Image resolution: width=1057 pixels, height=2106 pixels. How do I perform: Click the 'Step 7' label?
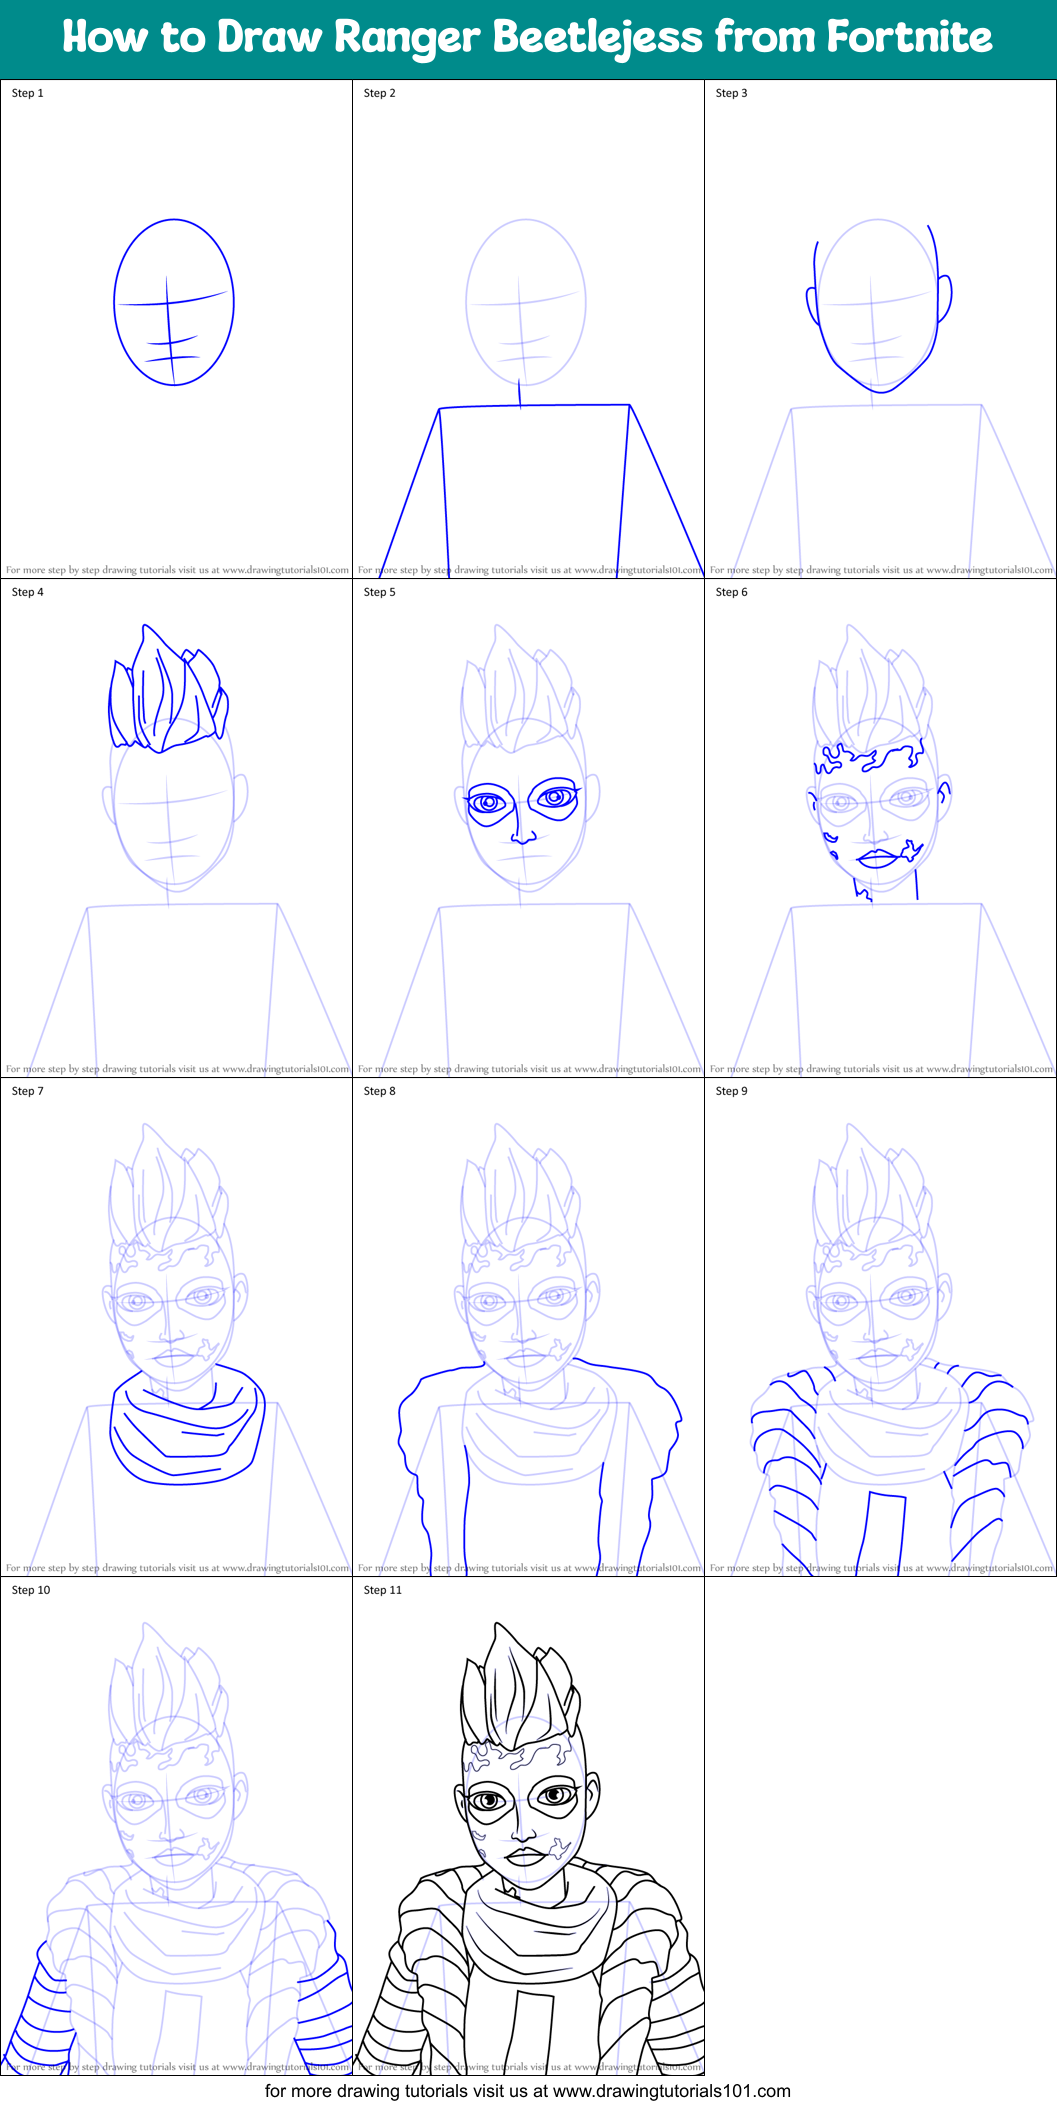point(28,1091)
